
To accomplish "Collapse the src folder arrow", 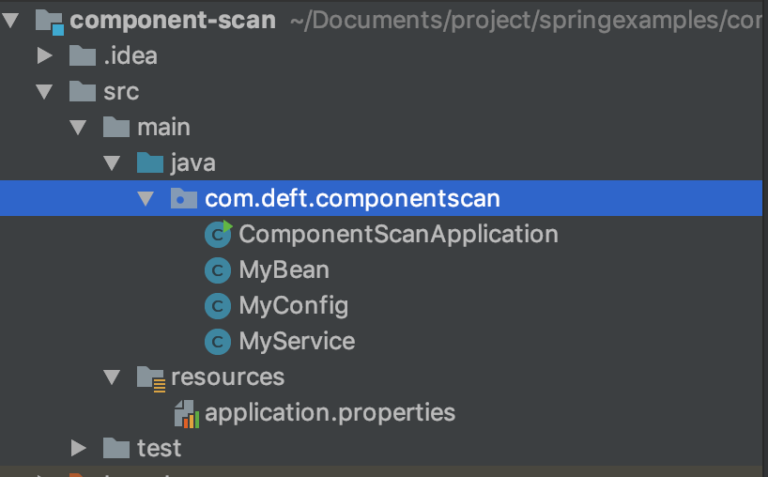I will point(45,92).
